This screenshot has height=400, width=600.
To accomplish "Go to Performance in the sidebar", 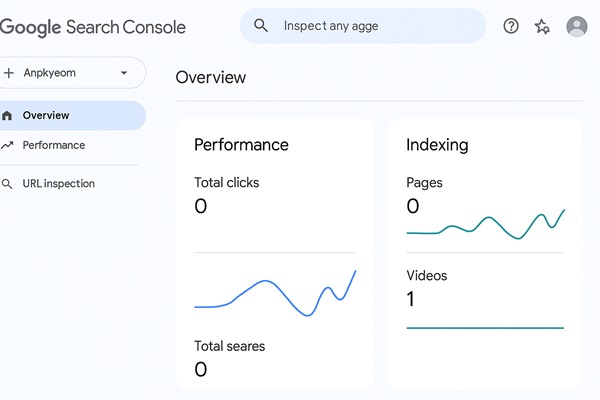I will (x=54, y=145).
